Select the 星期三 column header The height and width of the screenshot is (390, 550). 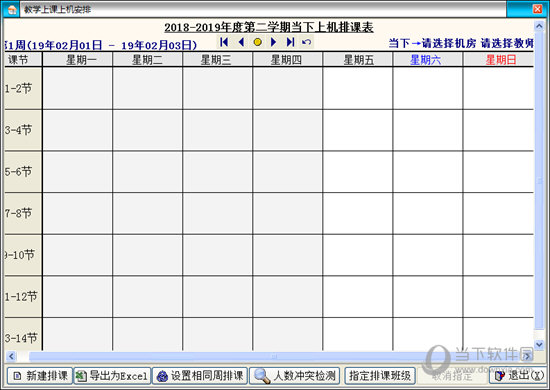pos(217,60)
